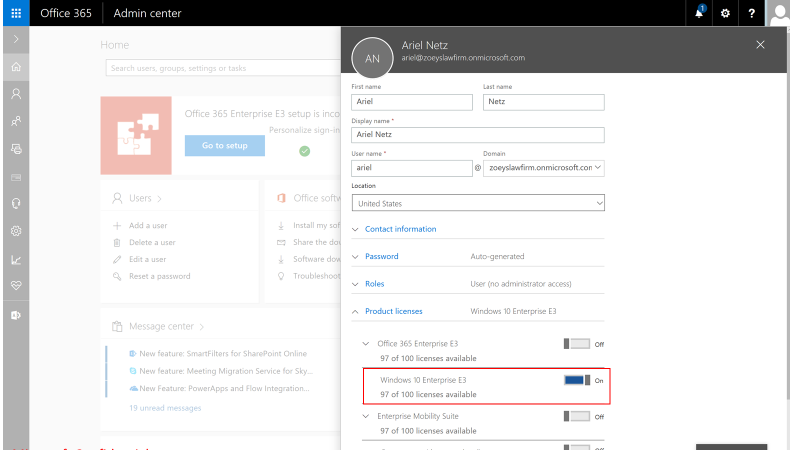Close the Ariel Netz user panel
The width and height of the screenshot is (800, 450).
click(x=760, y=45)
